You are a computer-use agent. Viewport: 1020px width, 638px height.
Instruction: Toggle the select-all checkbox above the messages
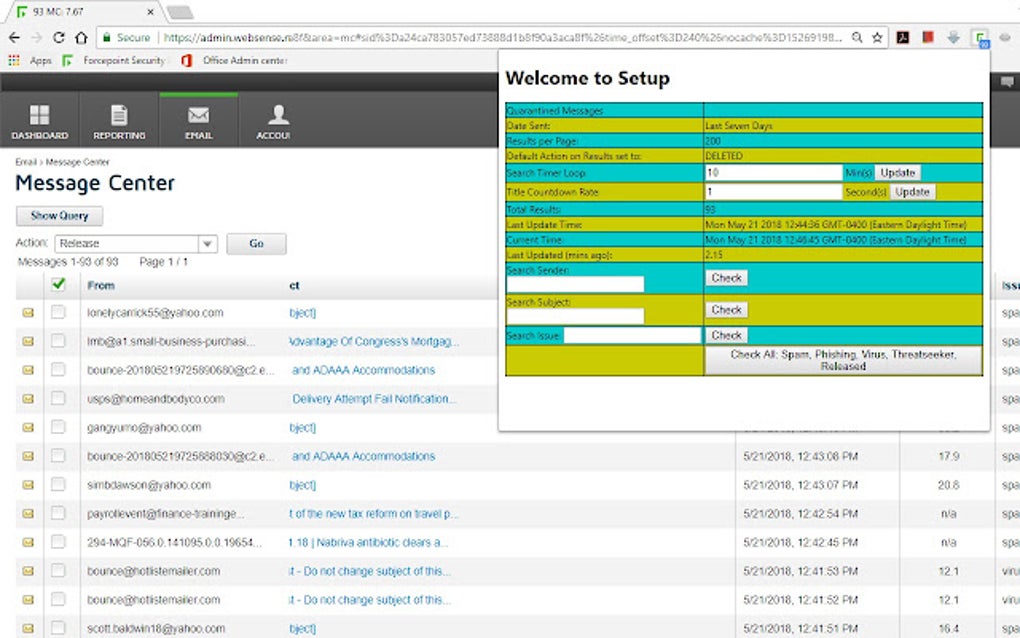(58, 284)
